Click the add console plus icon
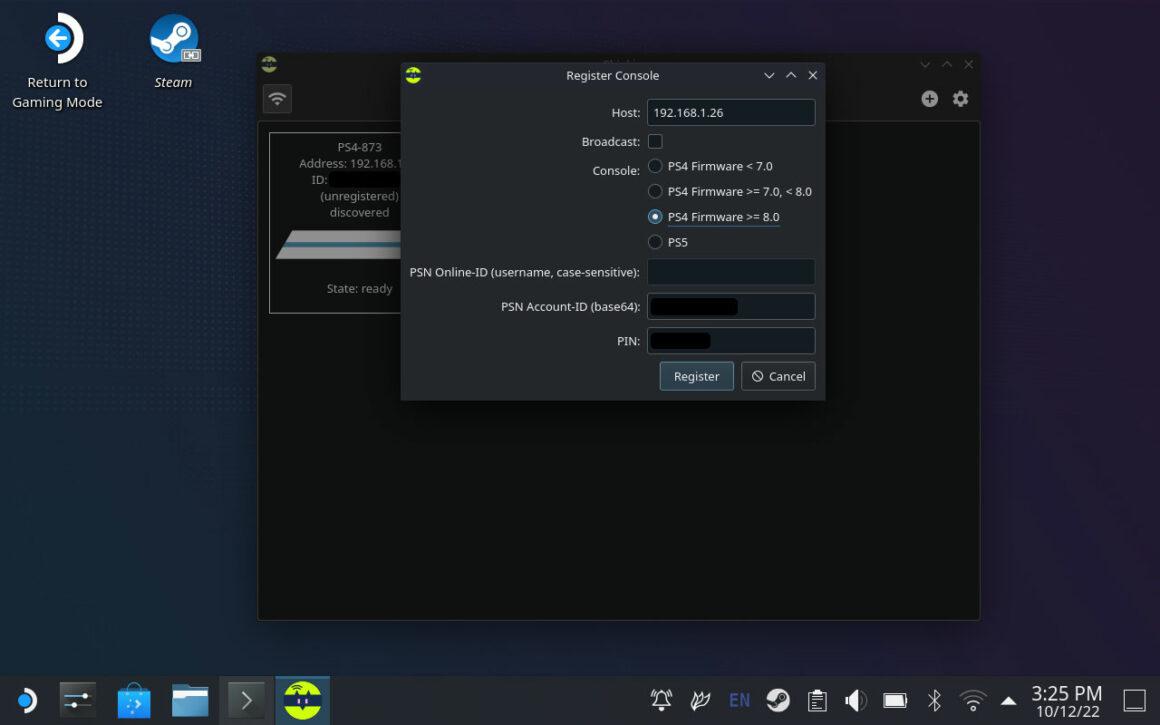 tap(929, 98)
